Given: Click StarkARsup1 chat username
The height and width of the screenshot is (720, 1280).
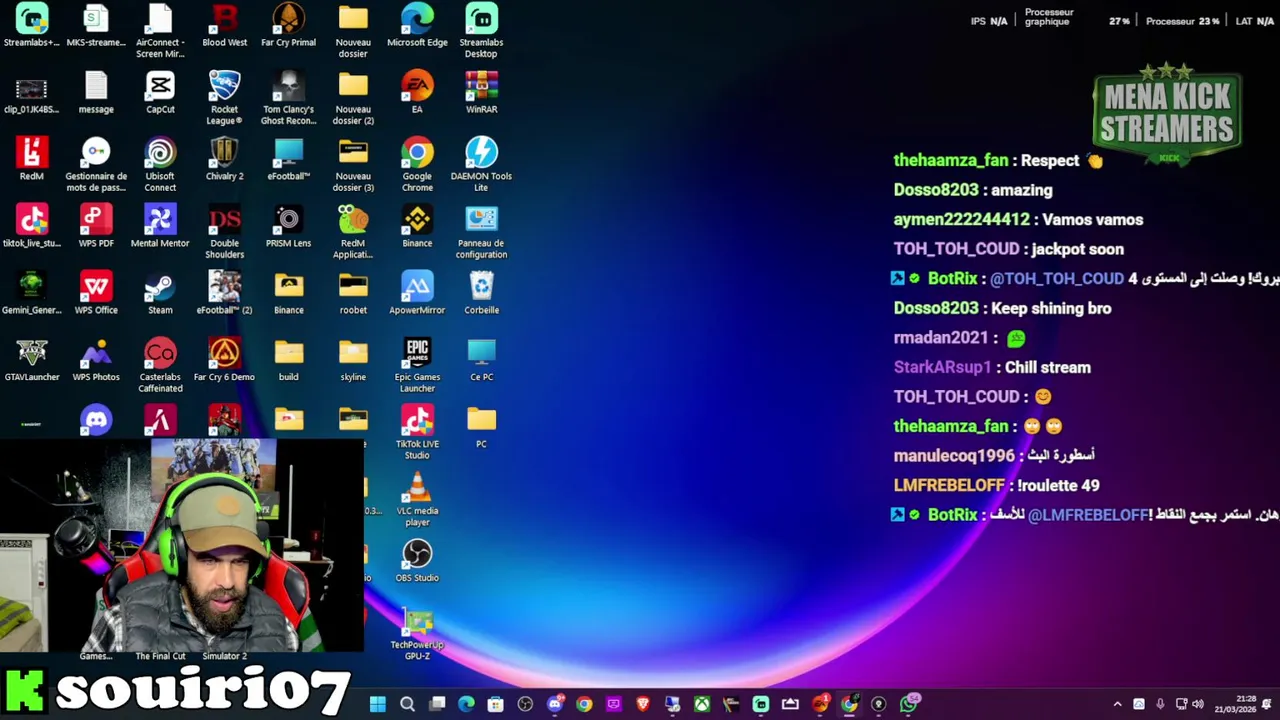Looking at the screenshot, I should coord(942,367).
